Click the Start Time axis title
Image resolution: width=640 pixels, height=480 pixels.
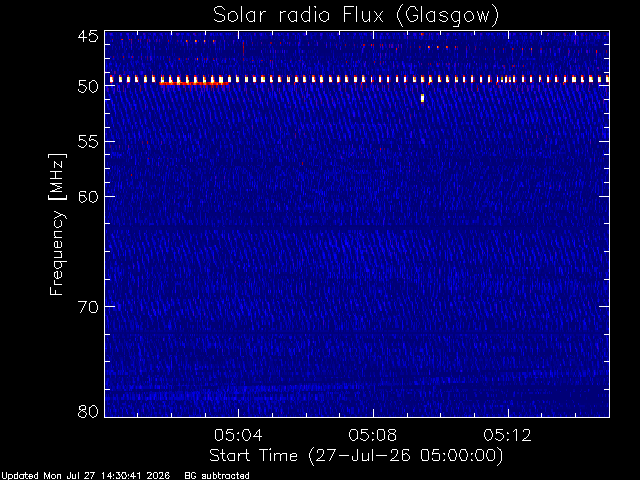point(356,456)
